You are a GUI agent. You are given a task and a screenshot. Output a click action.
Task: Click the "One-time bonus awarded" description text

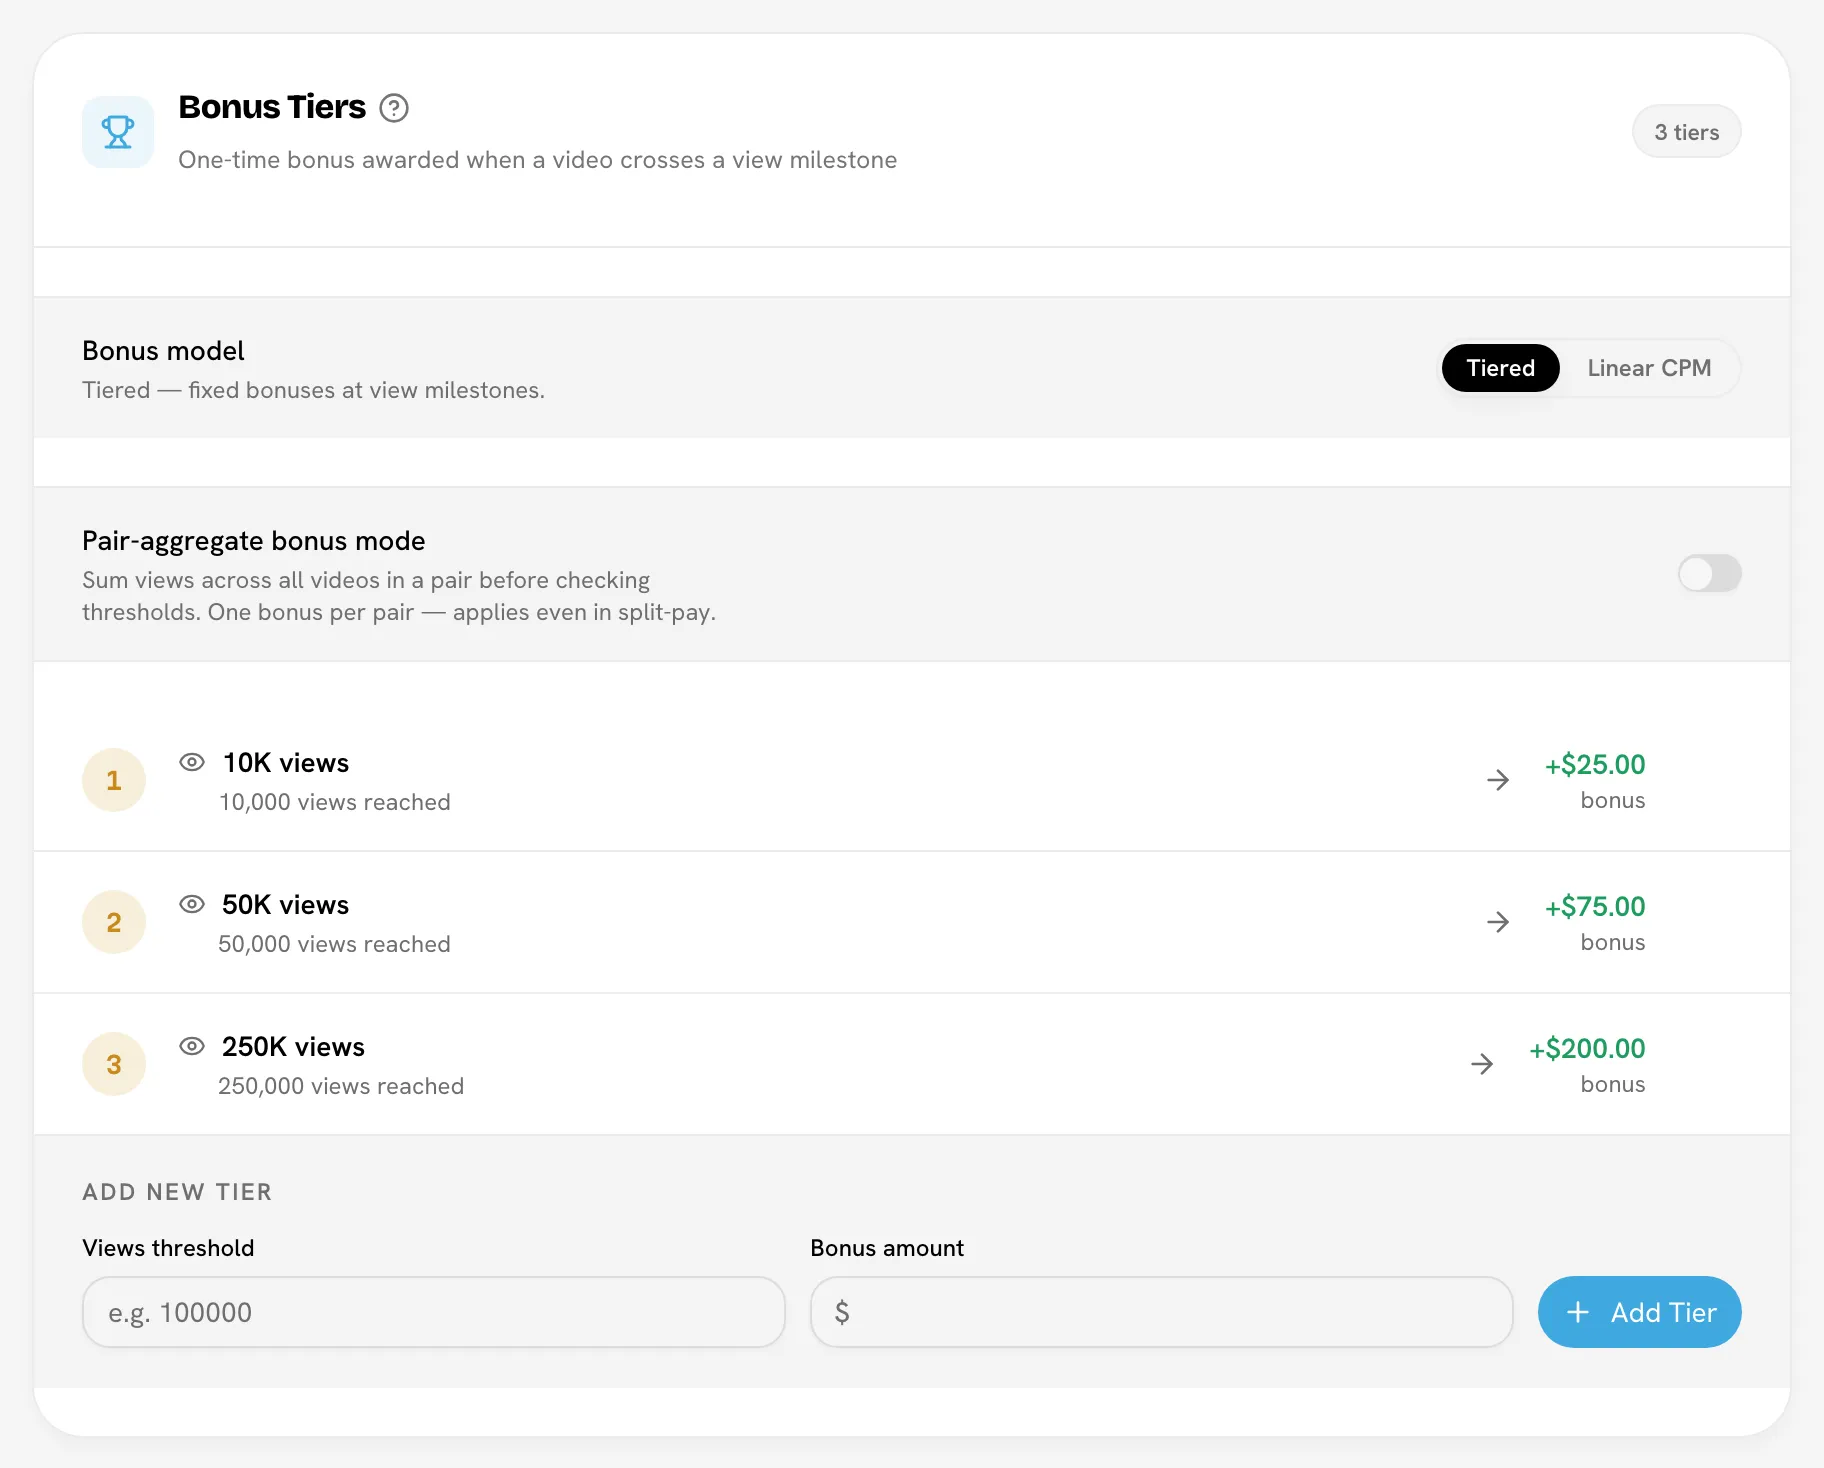538,160
